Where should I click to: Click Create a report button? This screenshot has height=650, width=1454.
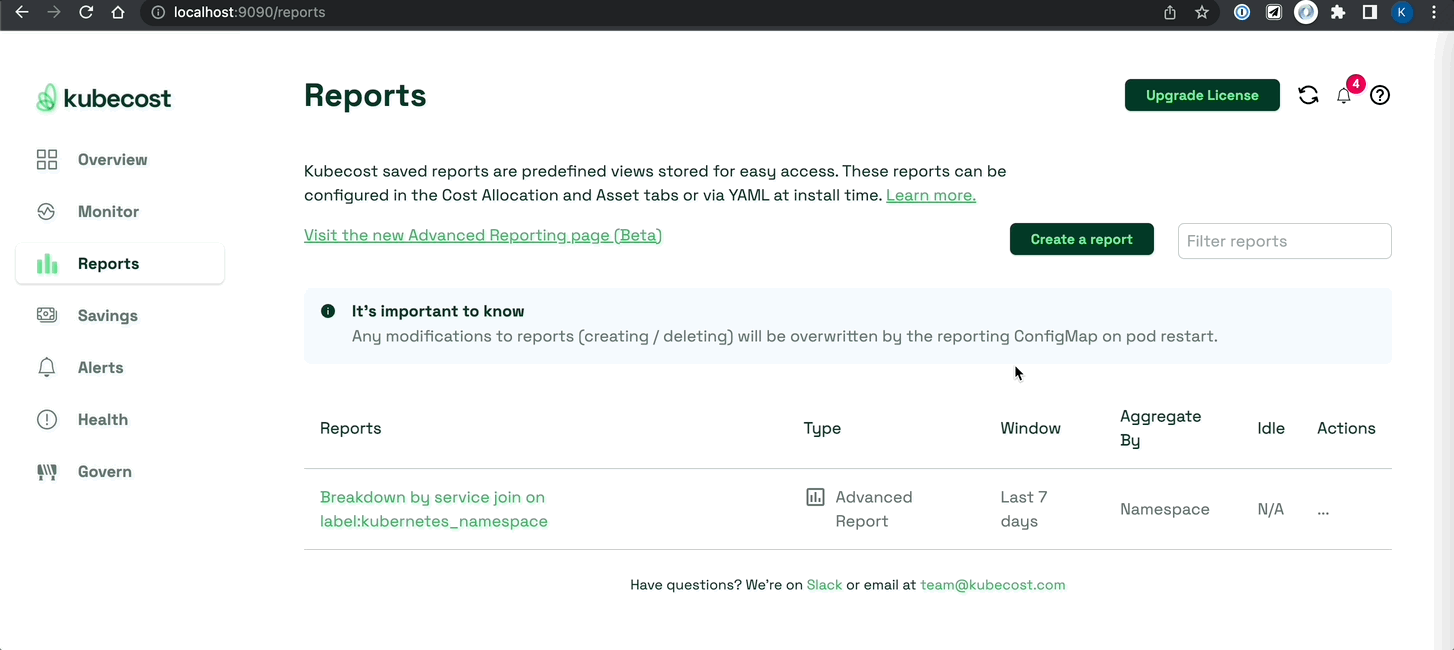click(x=1082, y=239)
